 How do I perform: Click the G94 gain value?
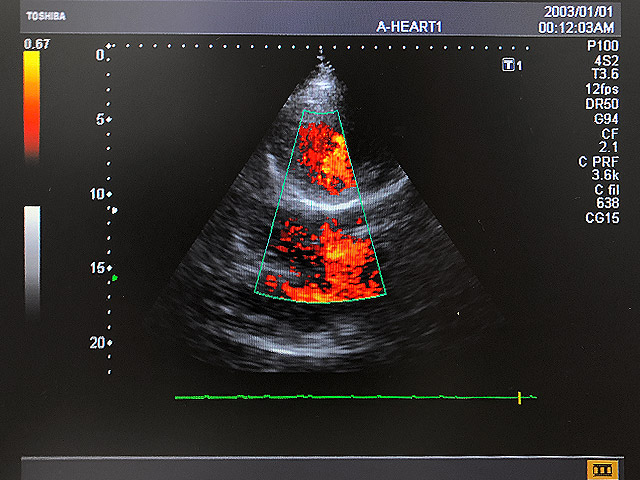(x=606, y=119)
